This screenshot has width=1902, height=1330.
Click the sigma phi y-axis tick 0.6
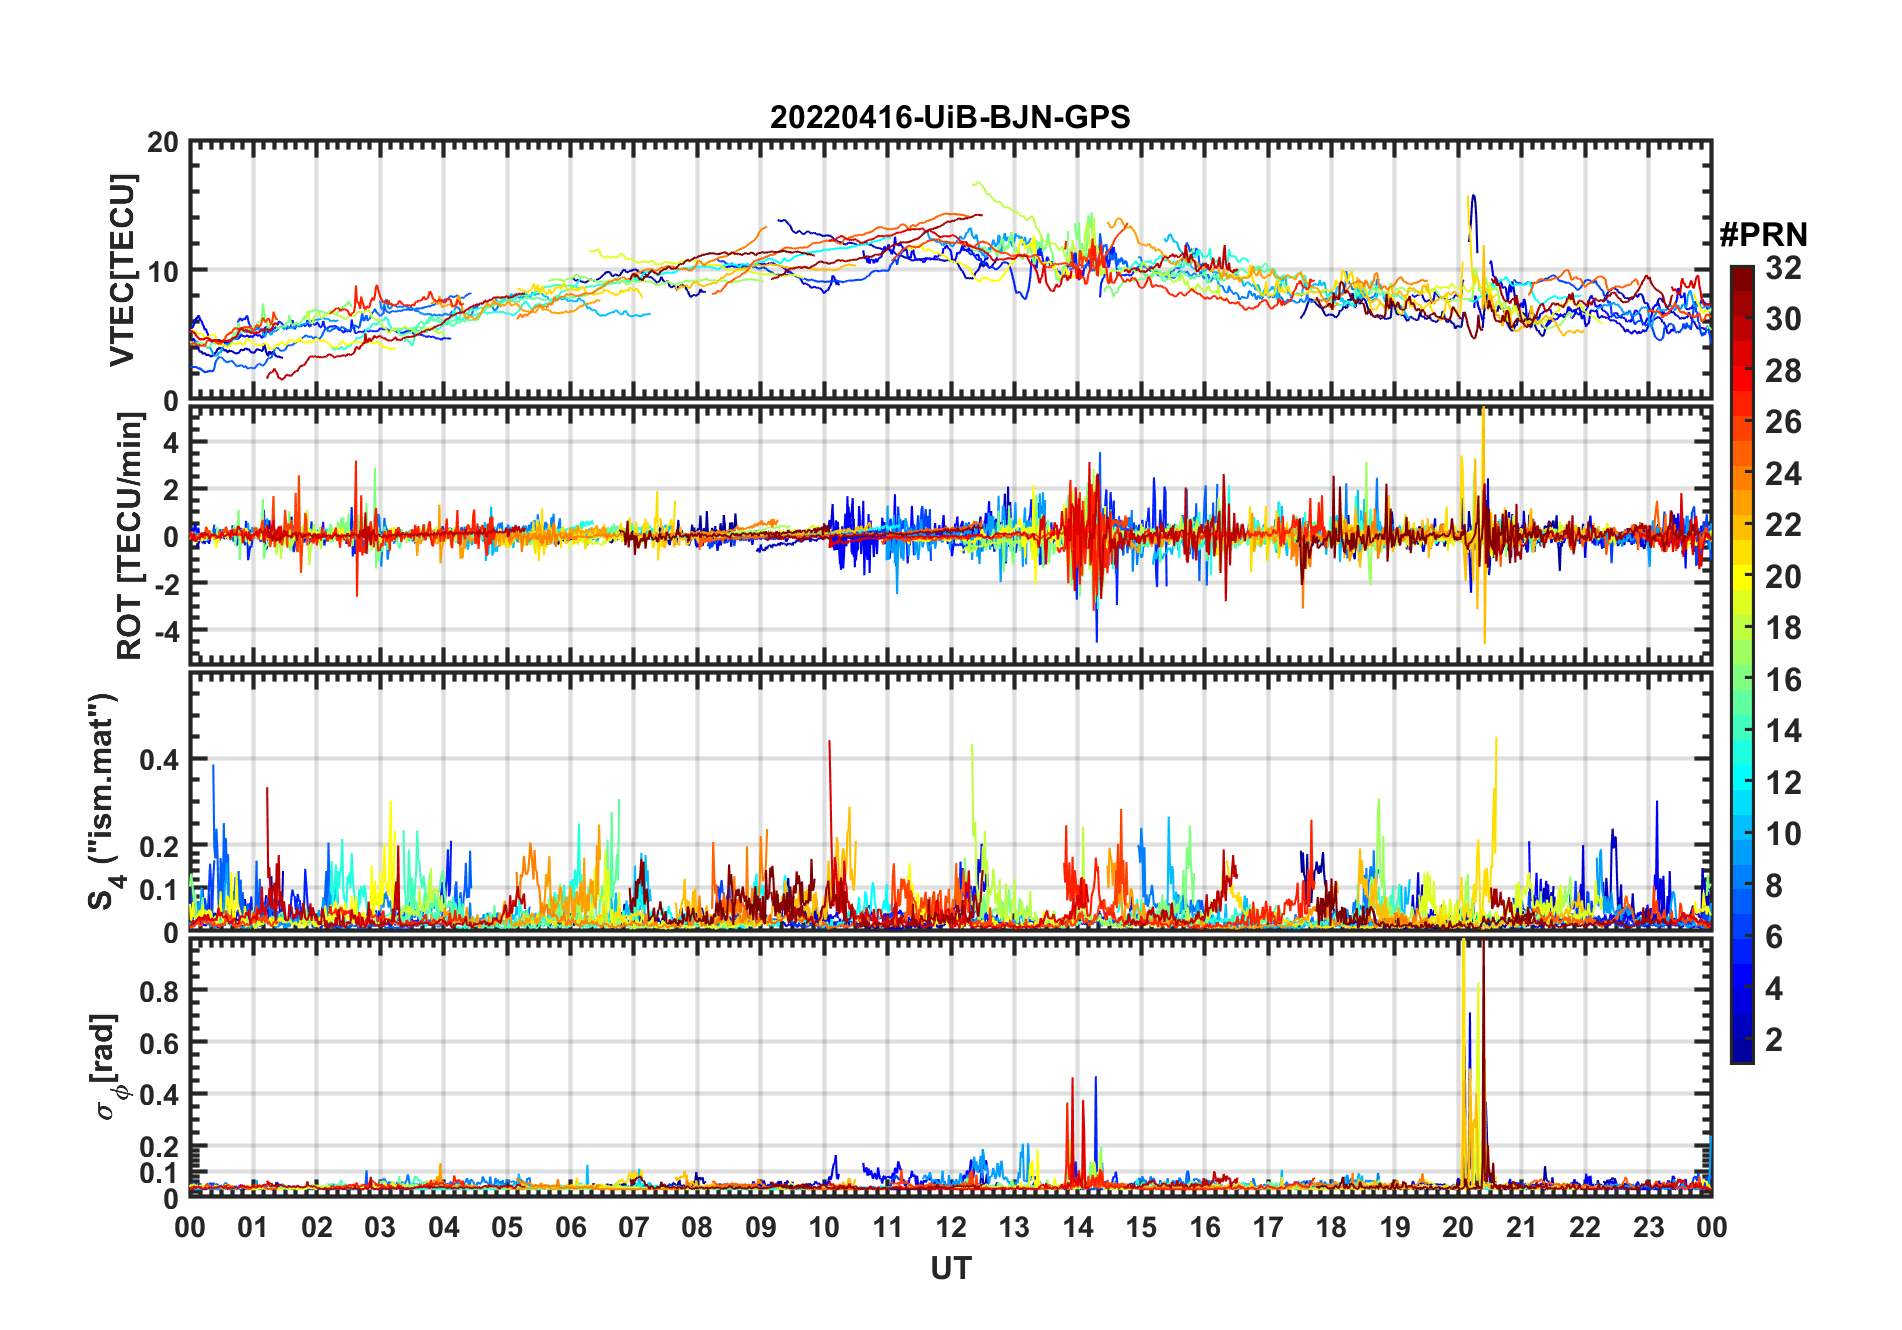pyautogui.click(x=159, y=1043)
